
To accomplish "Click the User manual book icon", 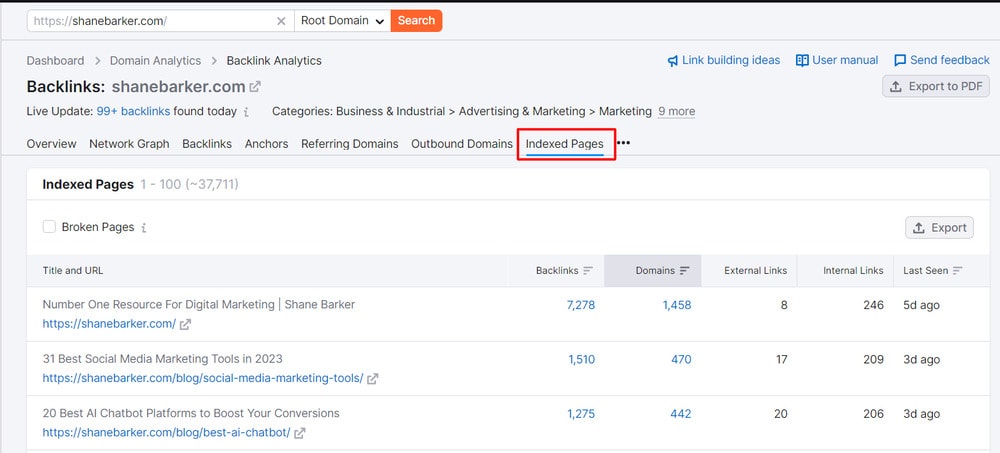I will [x=802, y=61].
